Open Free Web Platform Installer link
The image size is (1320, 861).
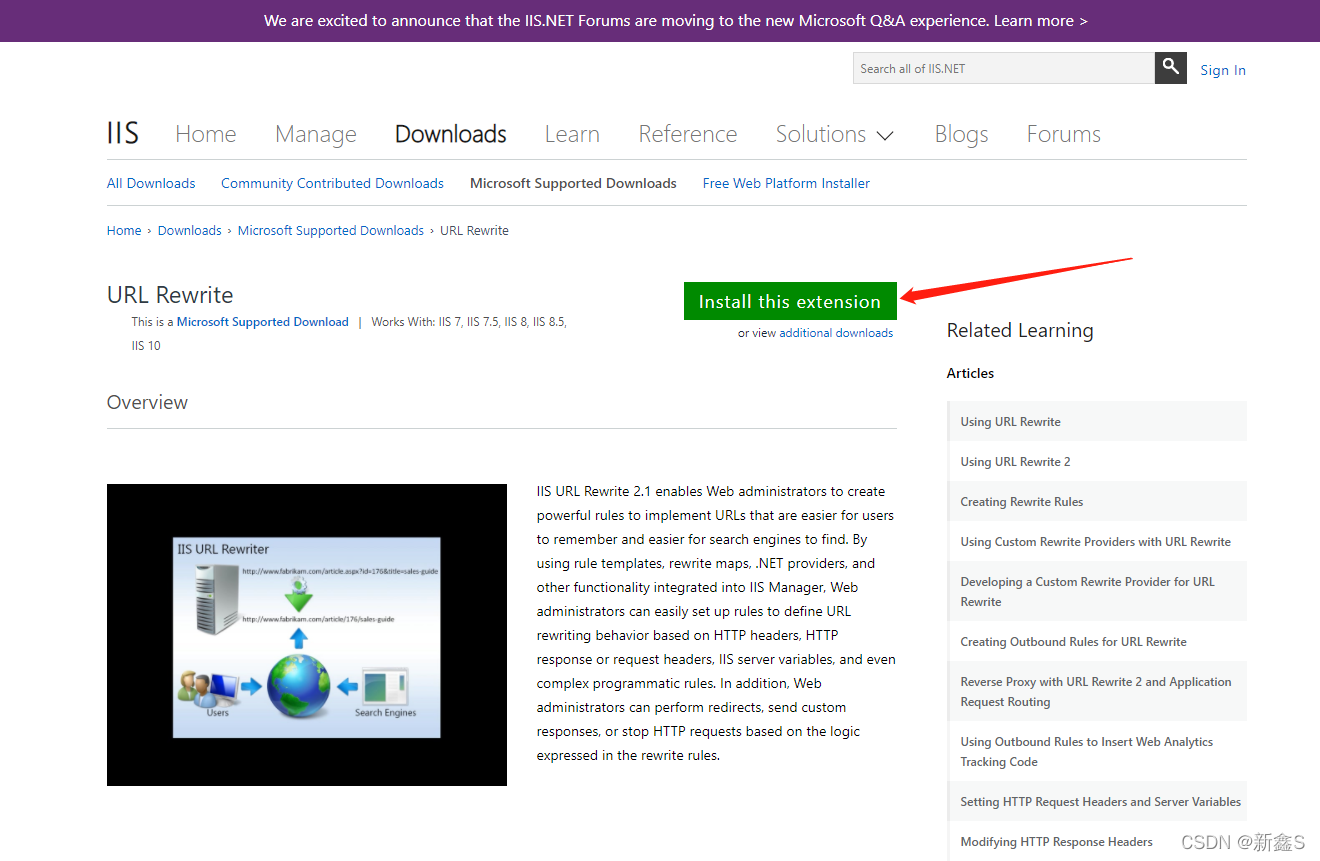click(786, 183)
